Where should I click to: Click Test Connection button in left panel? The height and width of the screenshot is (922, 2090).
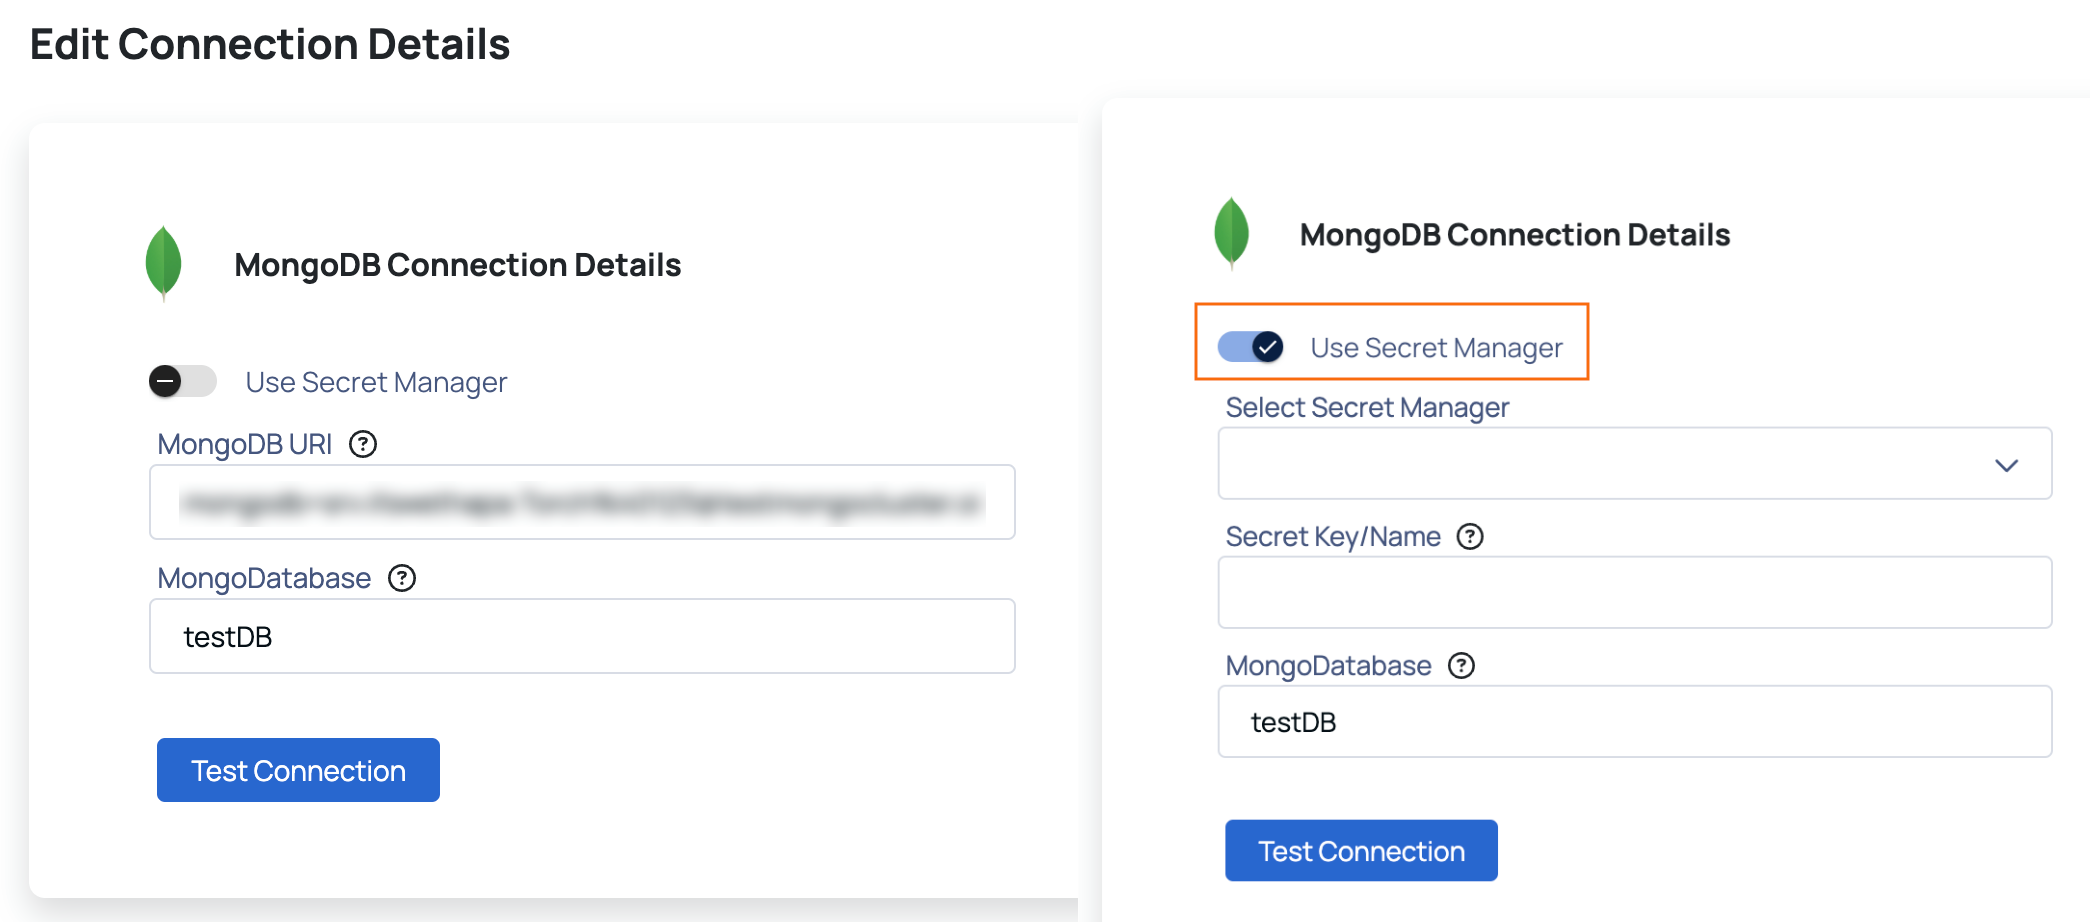(x=298, y=770)
